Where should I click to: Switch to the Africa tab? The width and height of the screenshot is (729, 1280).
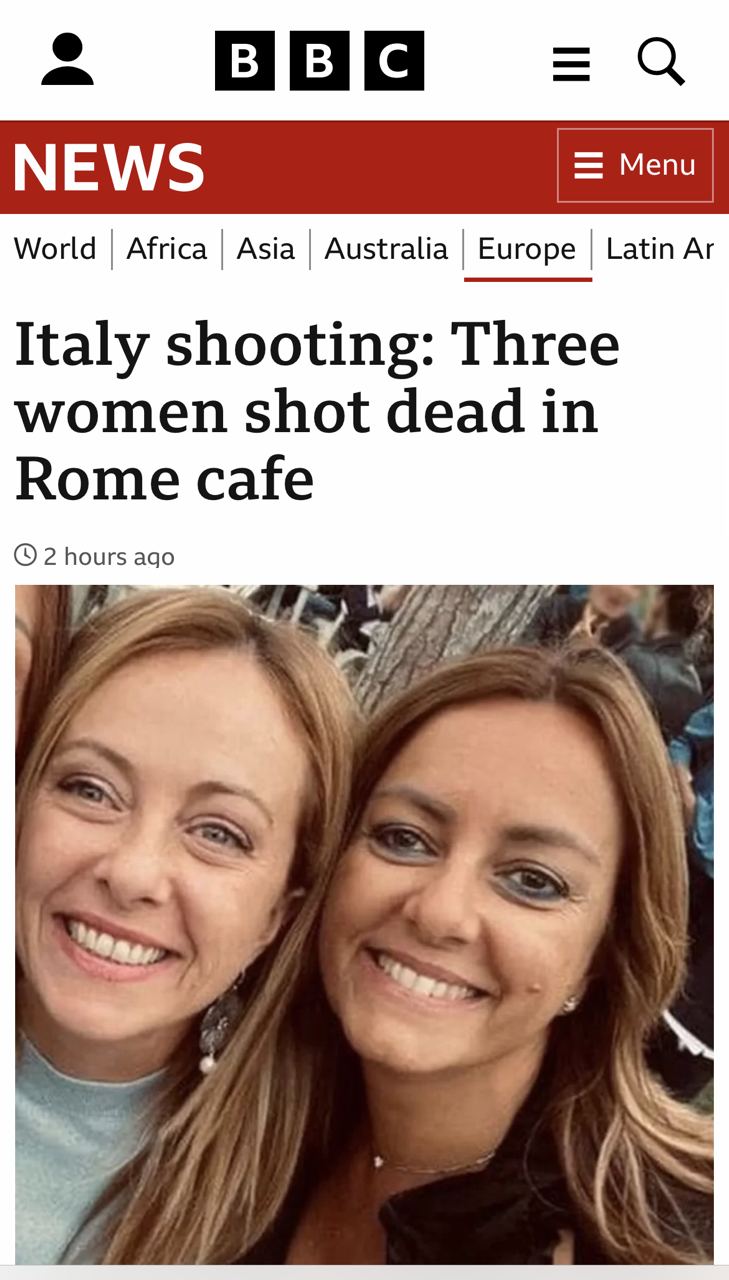click(x=166, y=248)
